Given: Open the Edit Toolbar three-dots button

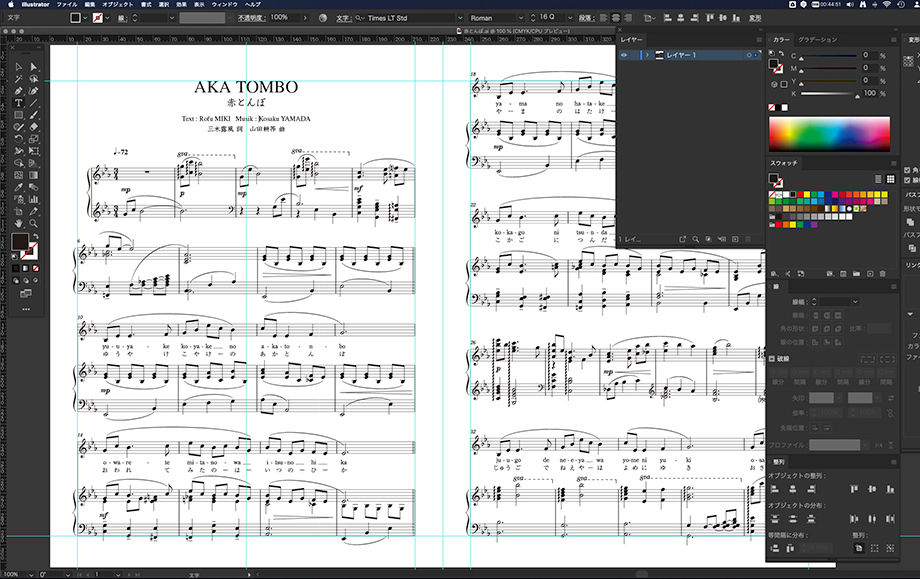Looking at the screenshot, I should [26, 309].
